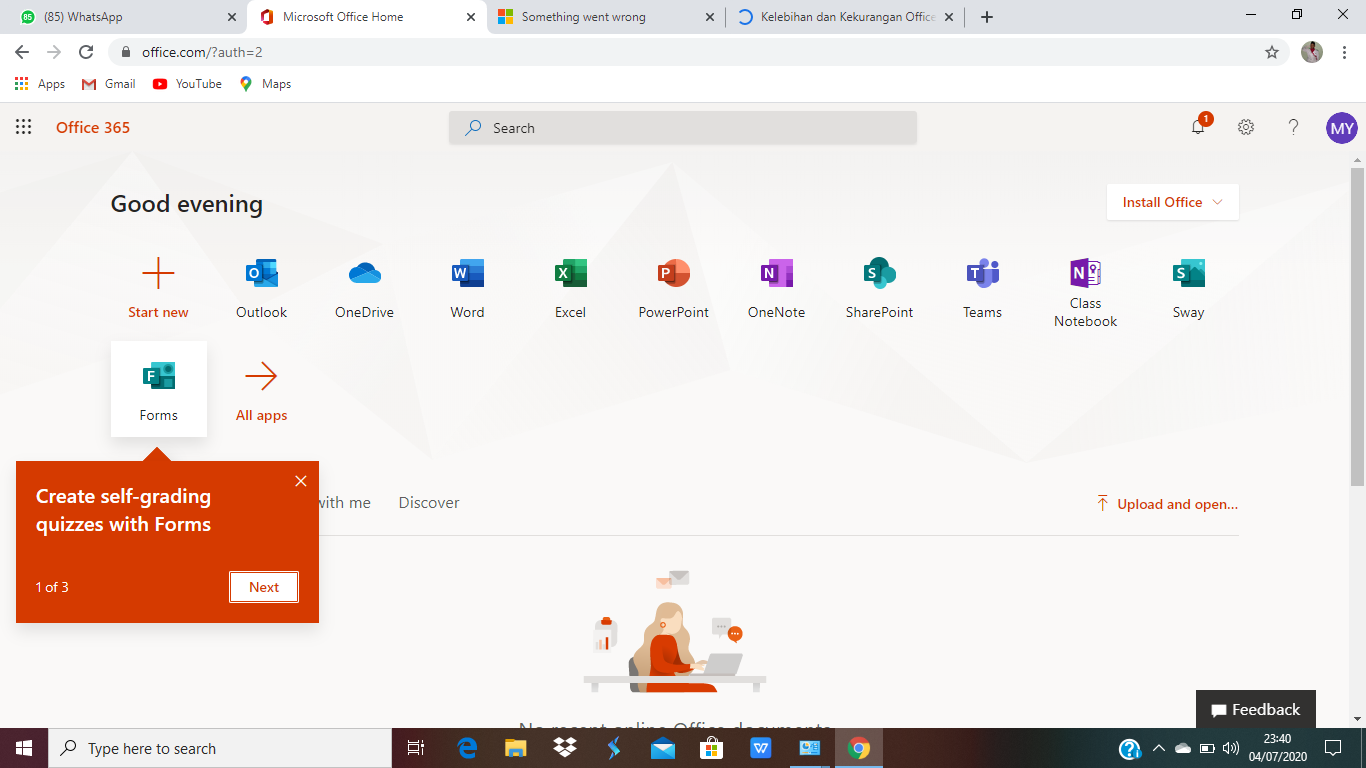Open the MY account avatar menu
This screenshot has height=768, width=1366.
(x=1342, y=128)
